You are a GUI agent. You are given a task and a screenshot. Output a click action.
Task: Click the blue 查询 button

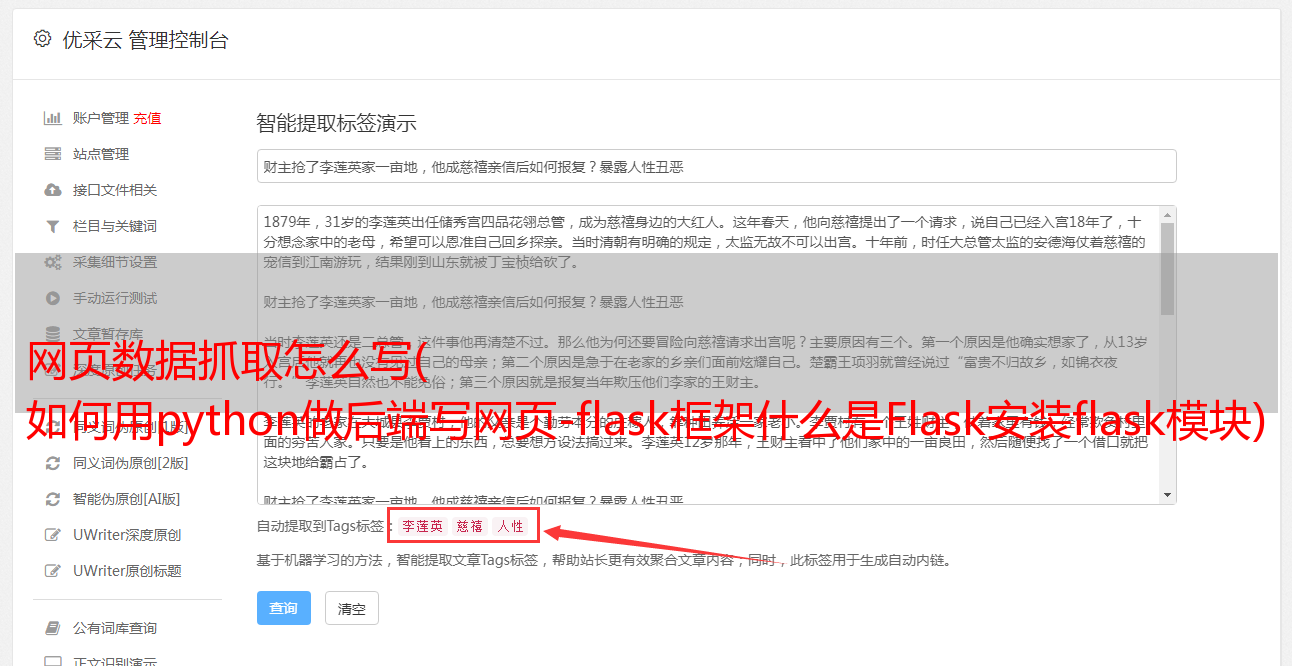pyautogui.click(x=284, y=608)
